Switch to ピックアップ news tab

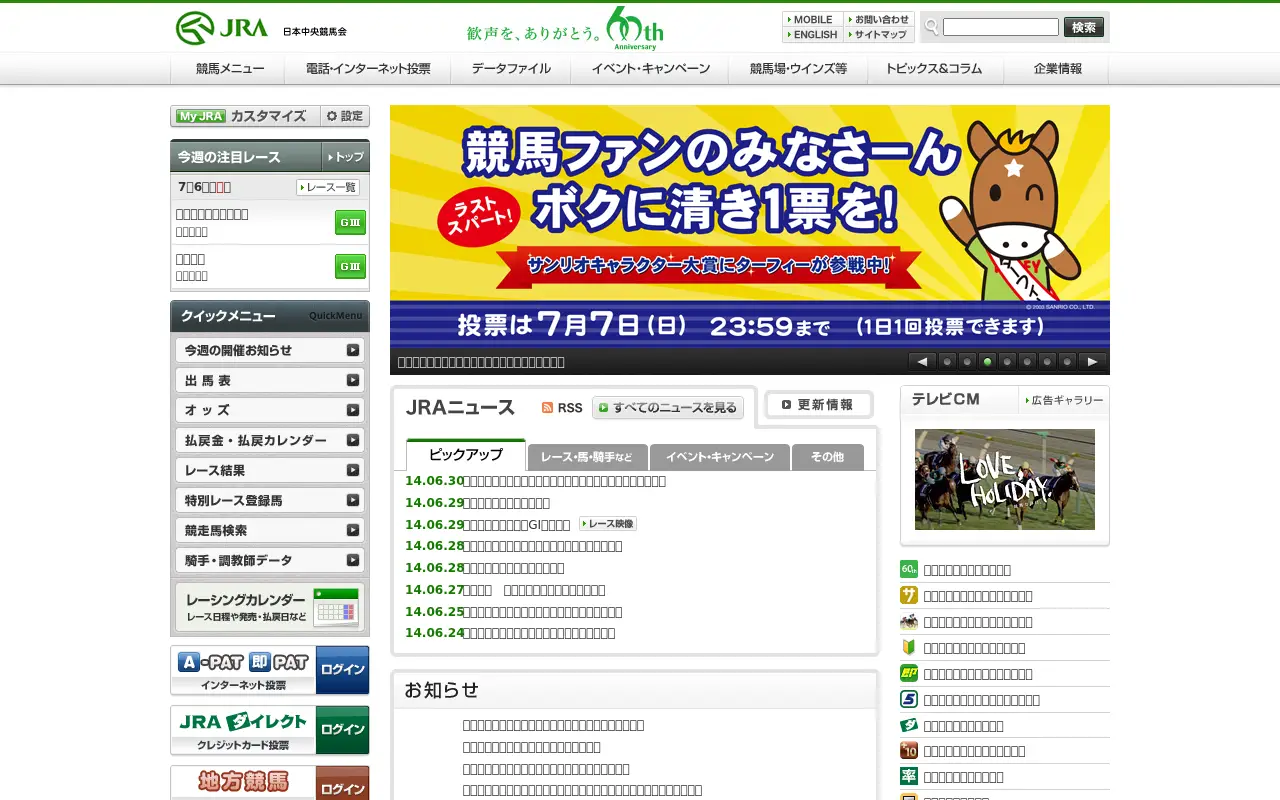(x=466, y=455)
